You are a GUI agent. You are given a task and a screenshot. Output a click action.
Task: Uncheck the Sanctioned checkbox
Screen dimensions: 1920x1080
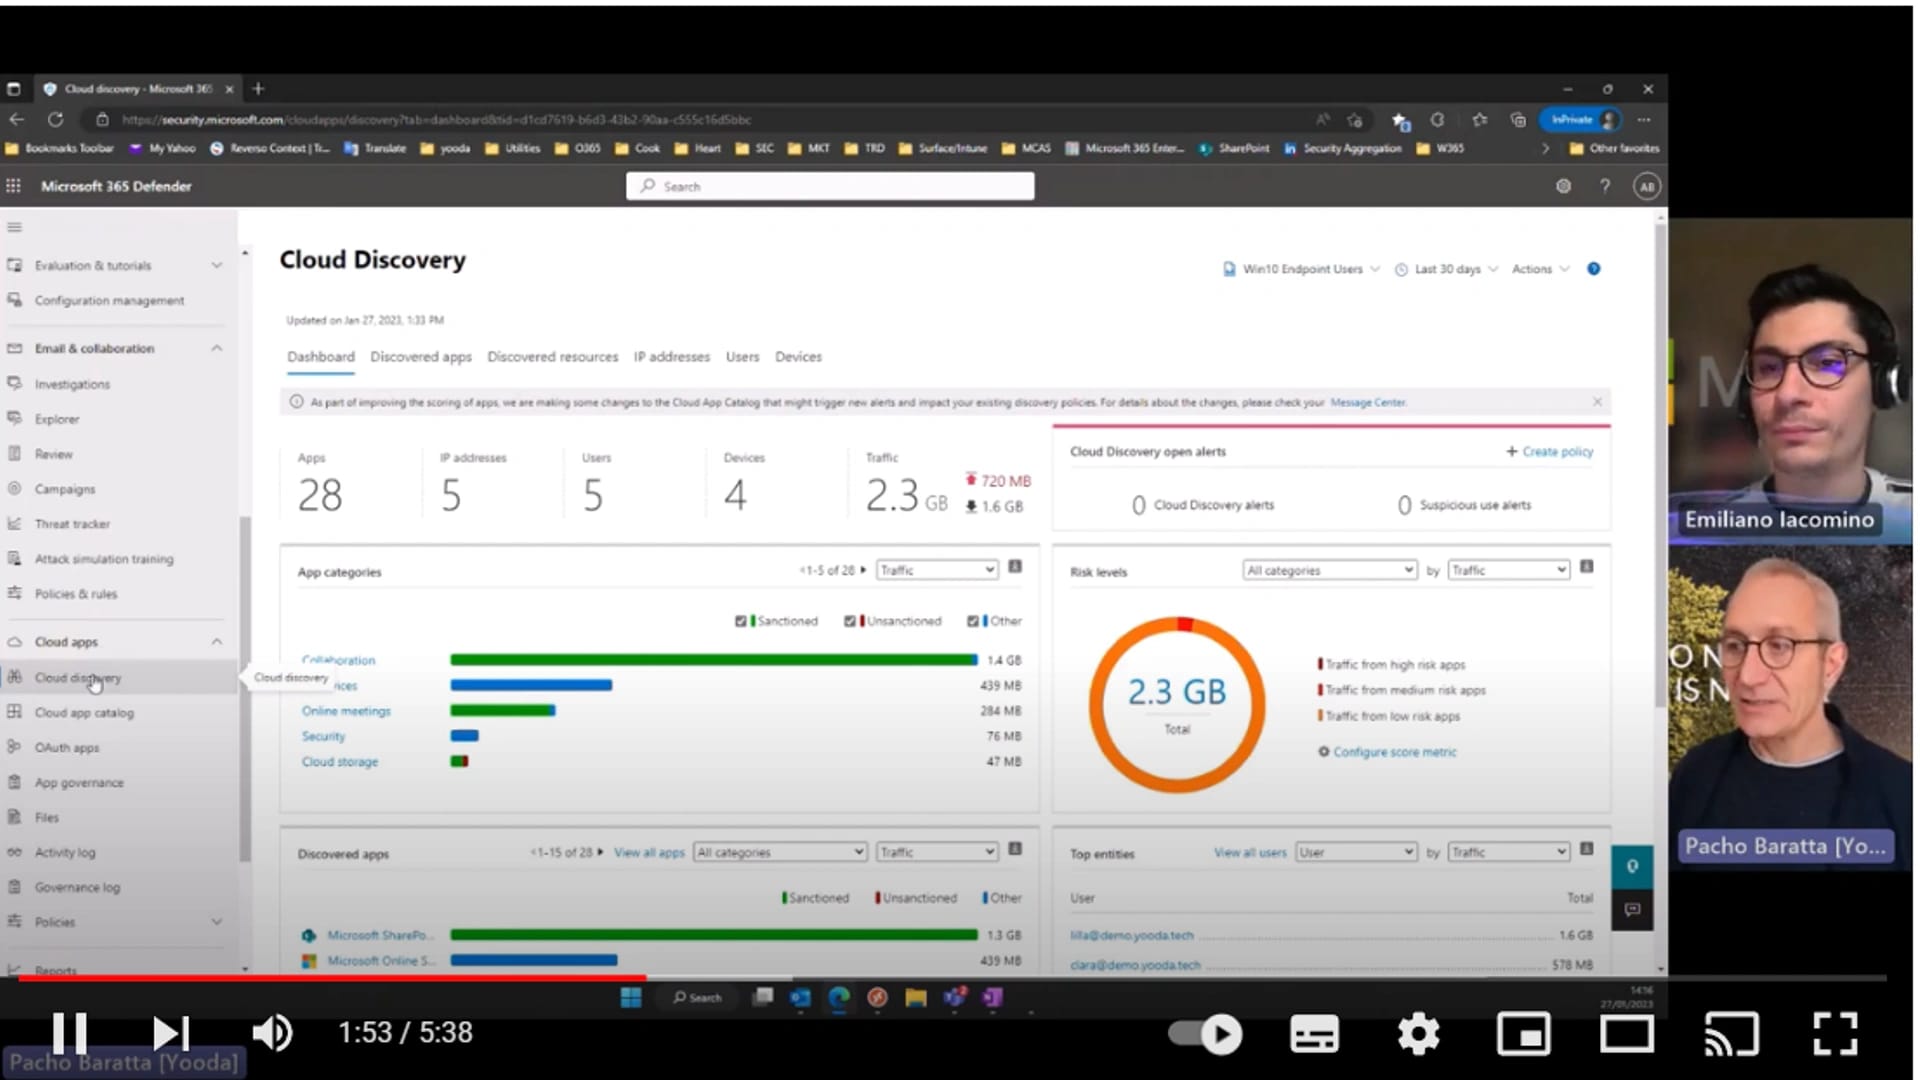coord(741,621)
